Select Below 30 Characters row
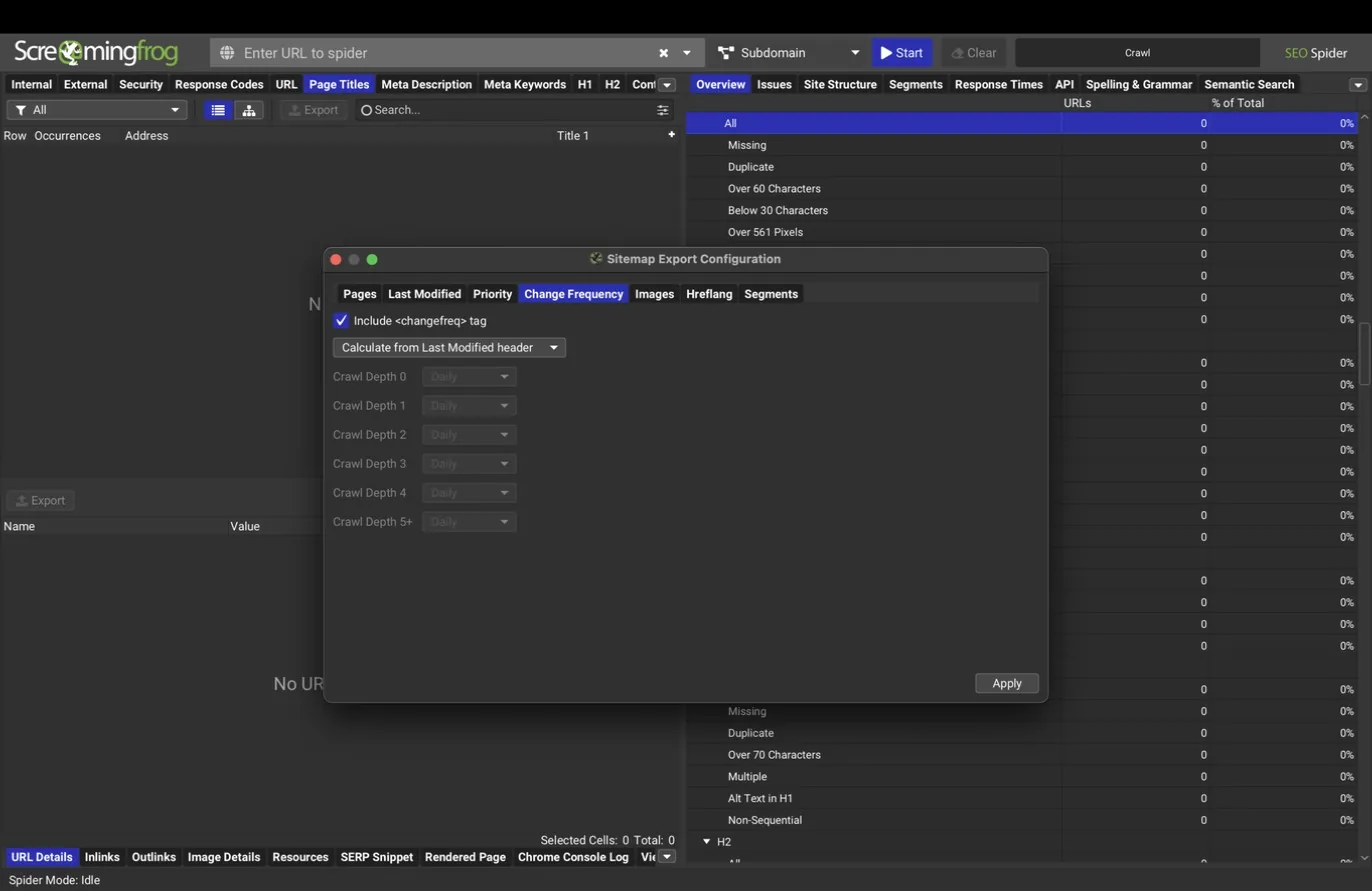This screenshot has width=1372, height=891. (x=1020, y=211)
